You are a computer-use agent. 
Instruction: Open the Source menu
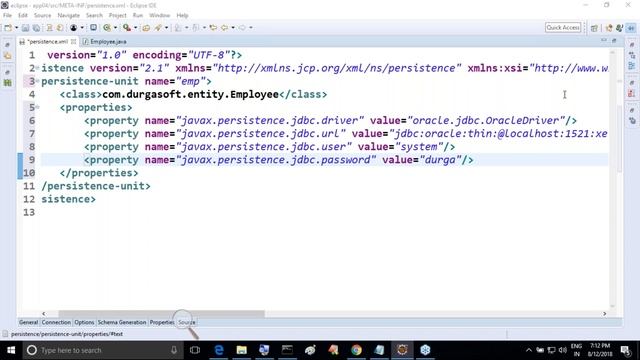(42, 16)
